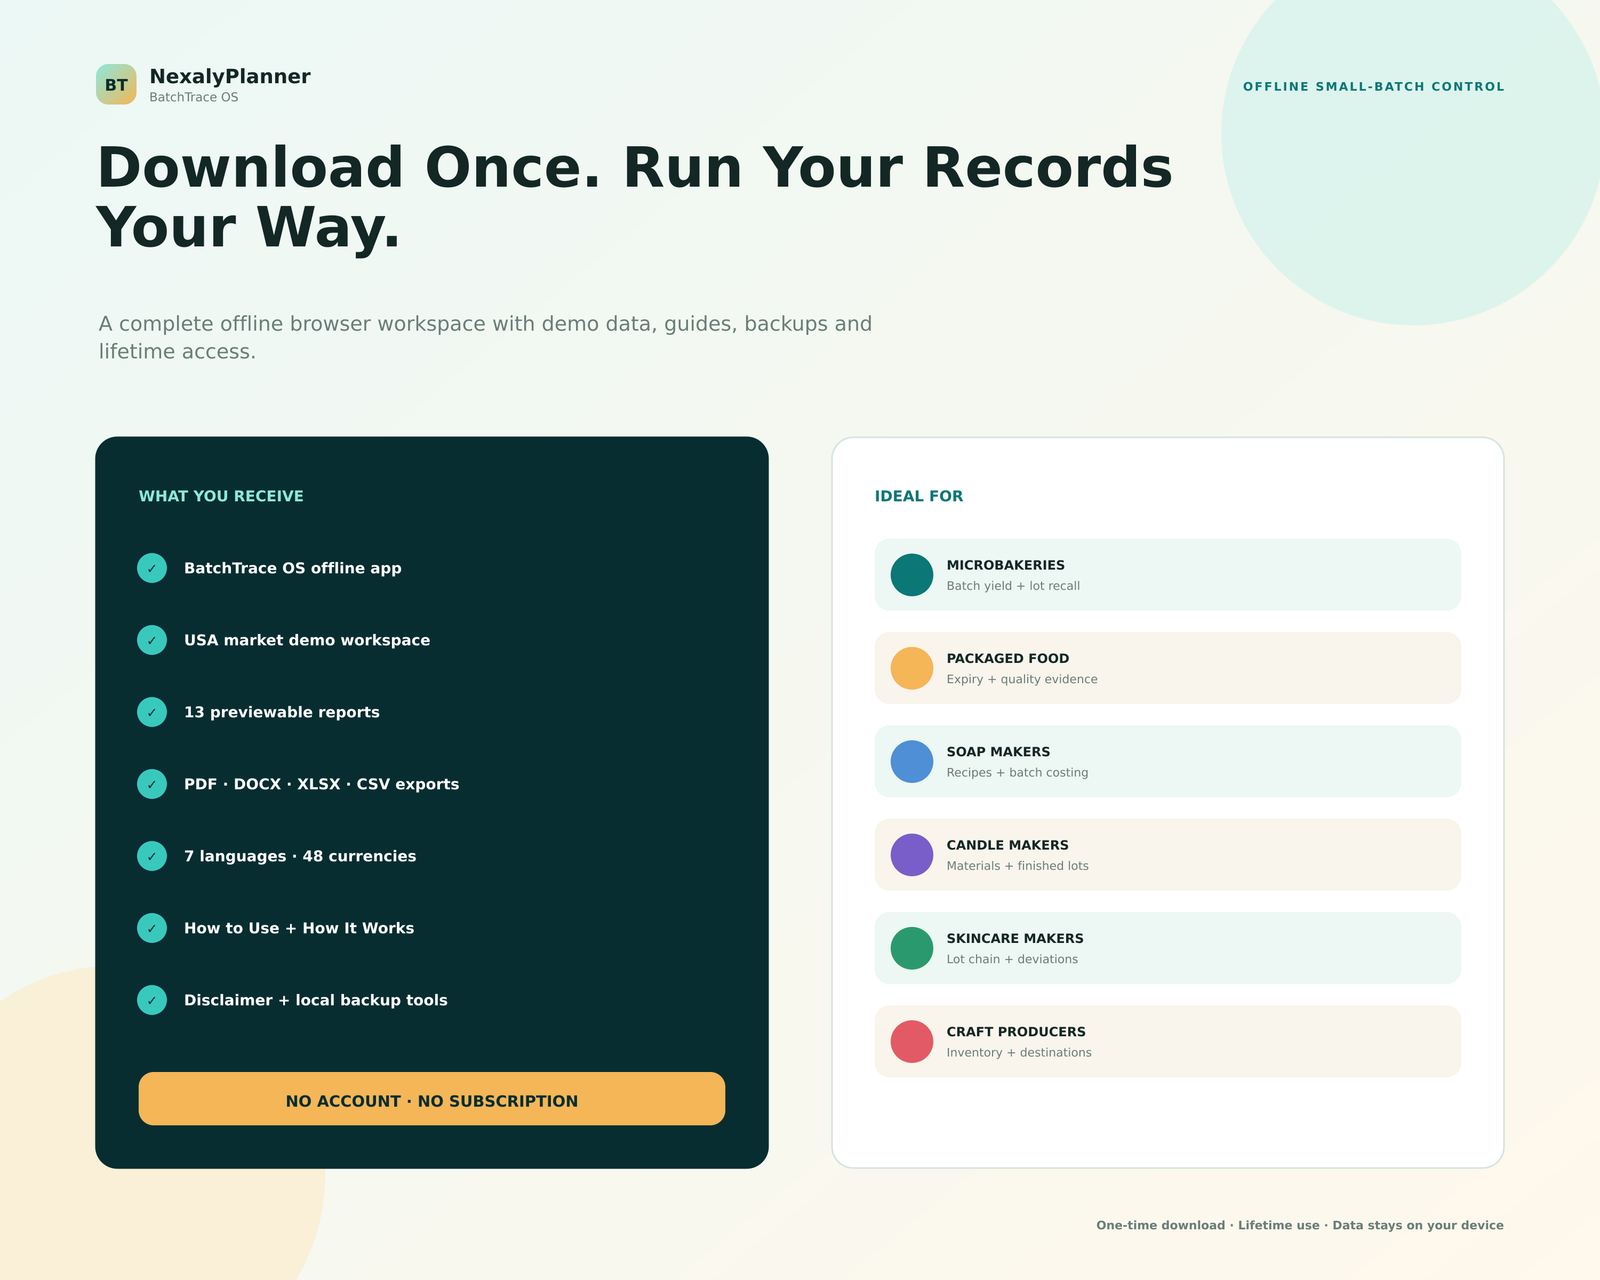1600x1280 pixels.
Task: Select the 13 previewable reports text
Action: pos(282,712)
